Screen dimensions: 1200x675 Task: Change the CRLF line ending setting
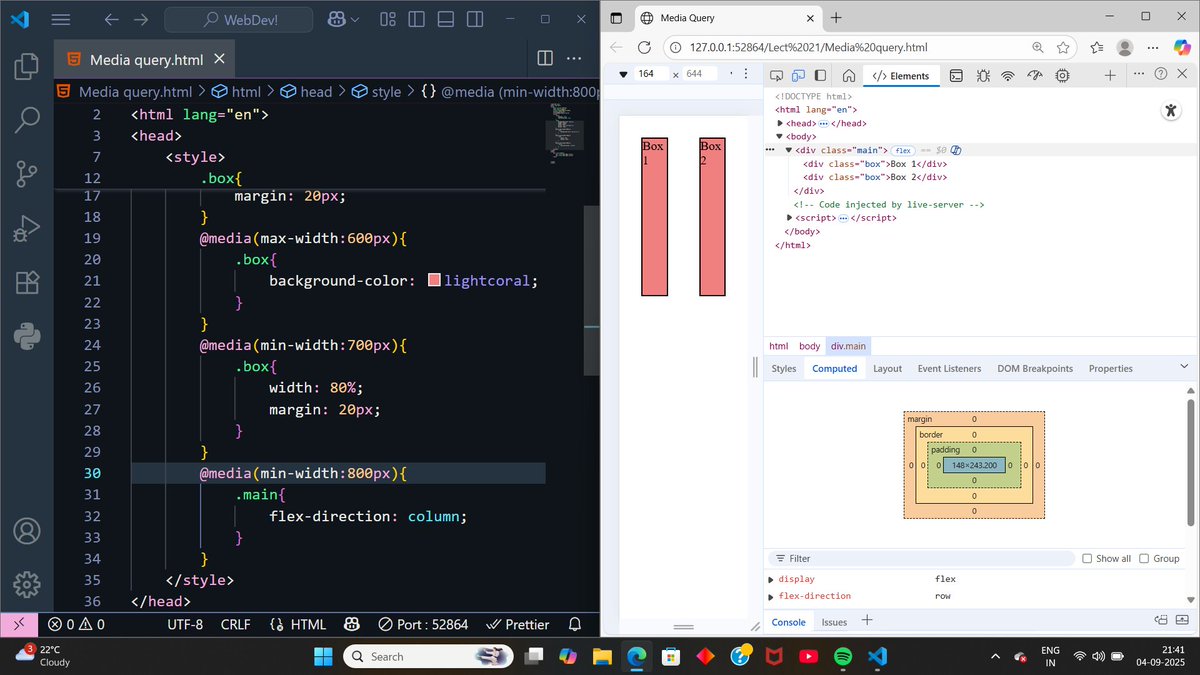coord(236,624)
